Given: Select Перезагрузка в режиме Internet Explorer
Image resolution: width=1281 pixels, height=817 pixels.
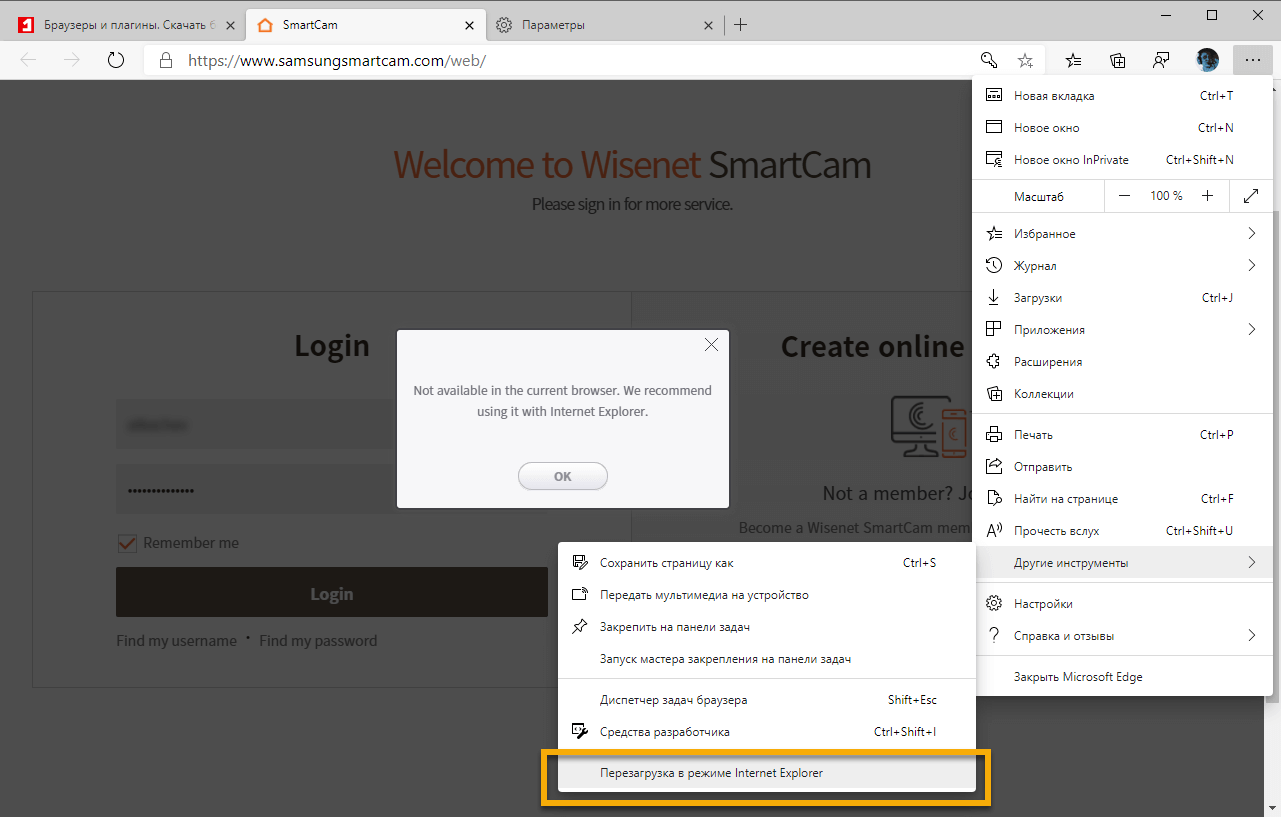Looking at the screenshot, I should pyautogui.click(x=766, y=773).
